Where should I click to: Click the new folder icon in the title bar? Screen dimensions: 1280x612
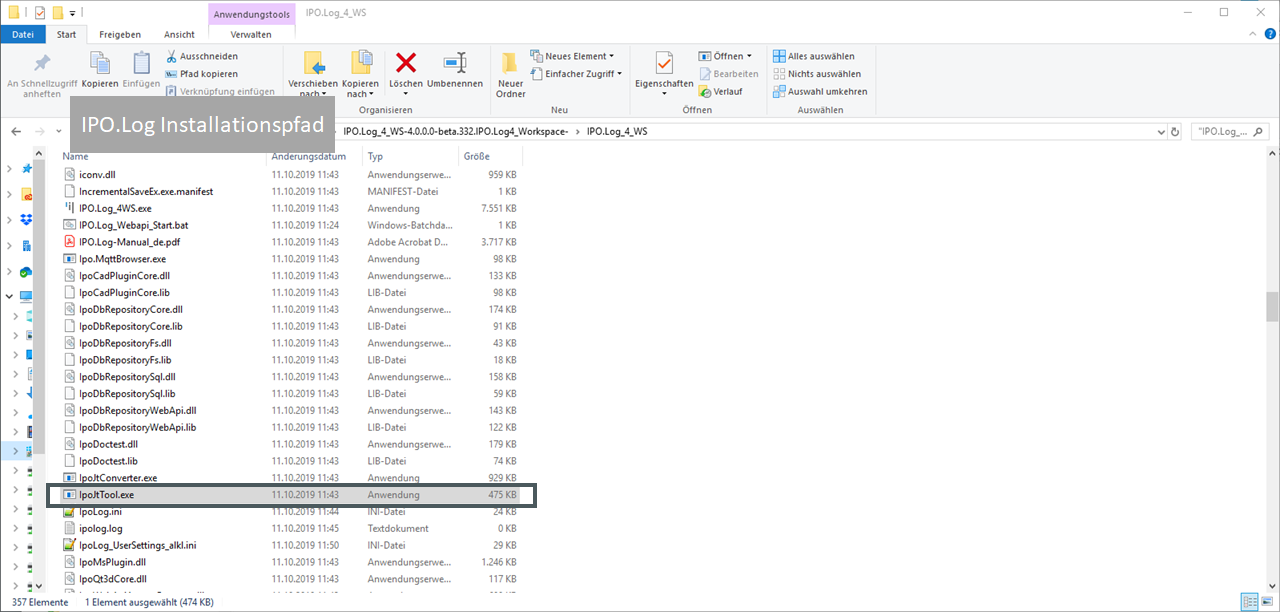(58, 13)
